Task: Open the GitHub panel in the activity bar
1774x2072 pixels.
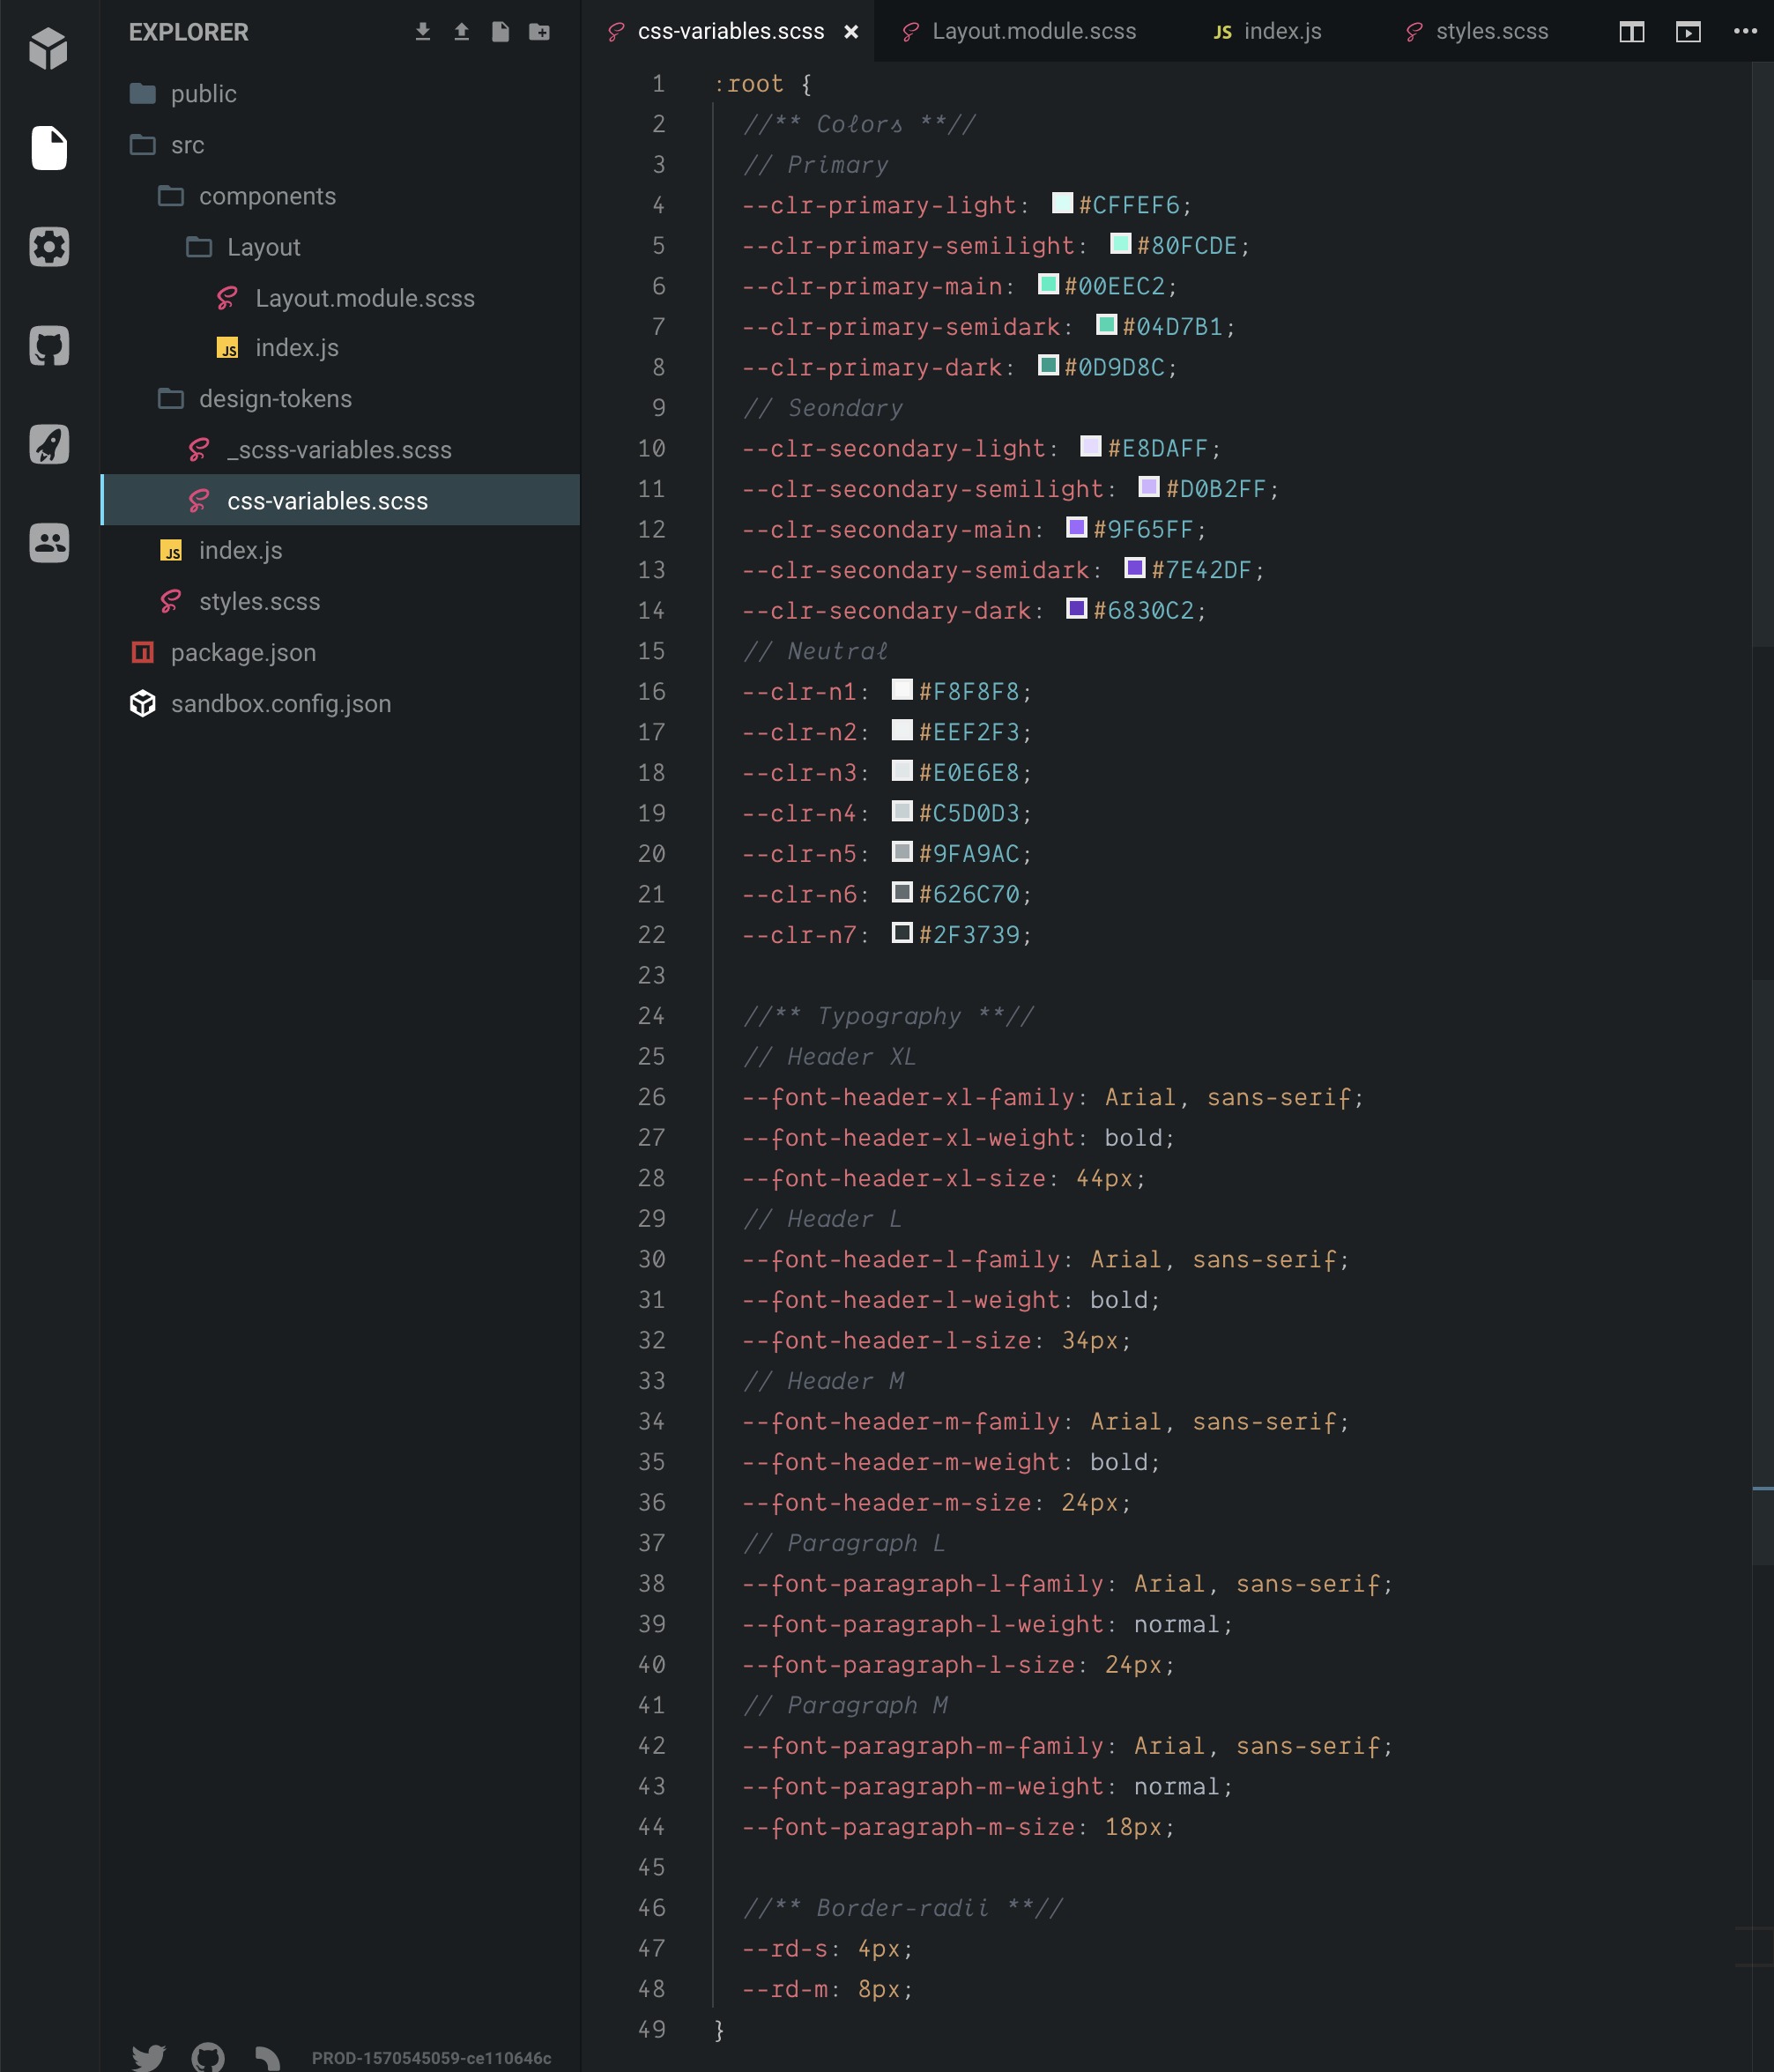Action: (x=49, y=346)
